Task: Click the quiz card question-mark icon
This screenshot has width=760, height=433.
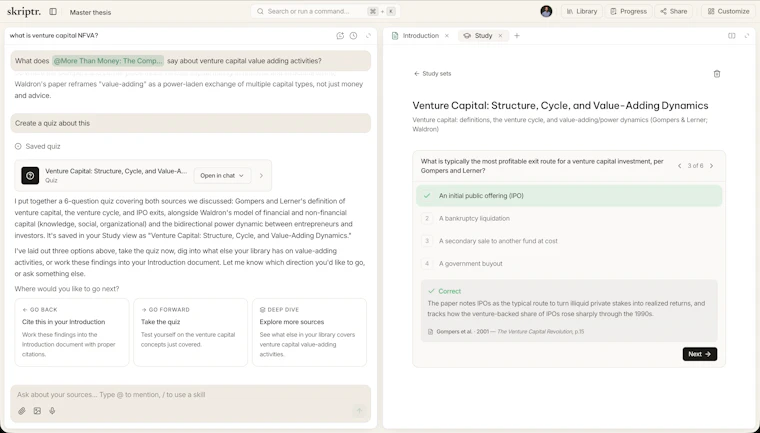Action: click(30, 176)
